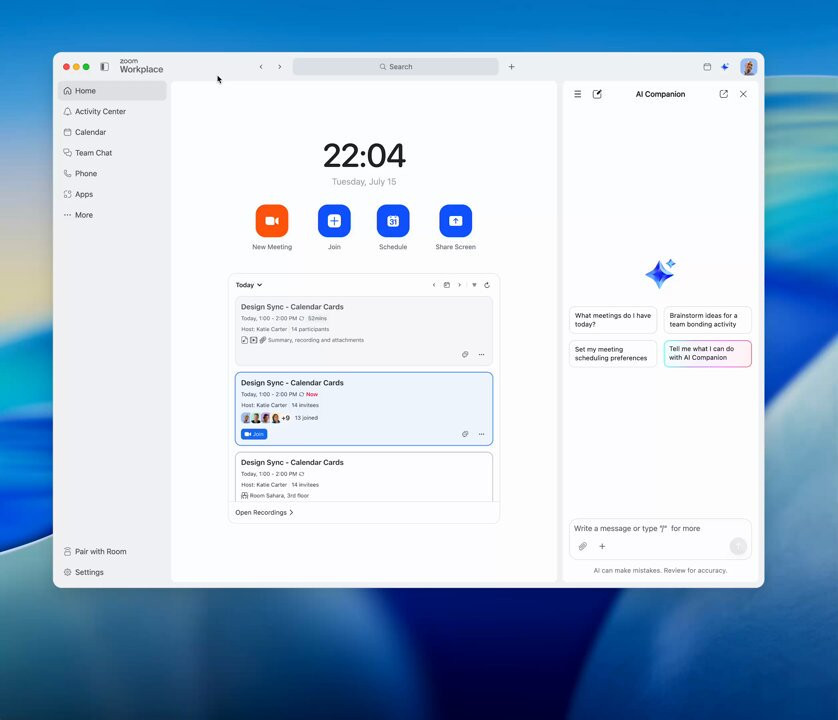Copy link on the Now meeting card
The height and width of the screenshot is (720, 838).
(465, 434)
